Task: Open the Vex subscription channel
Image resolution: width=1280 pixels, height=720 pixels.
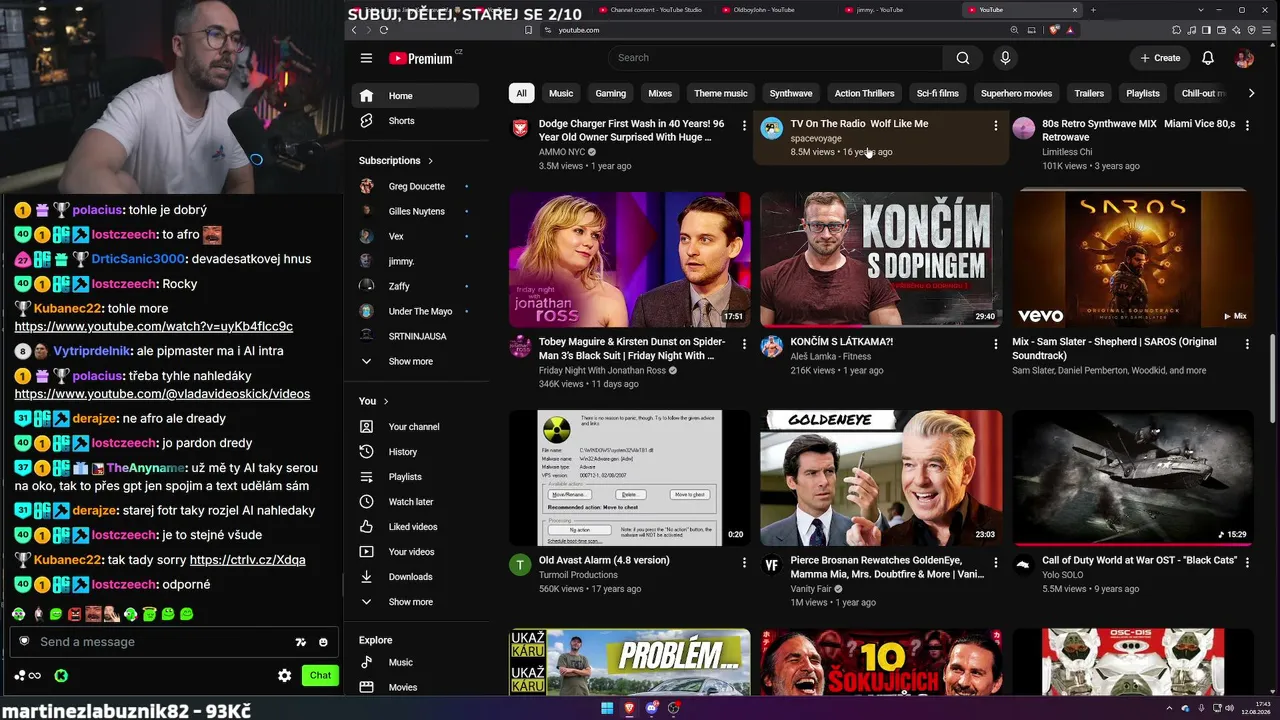Action: click(415, 236)
